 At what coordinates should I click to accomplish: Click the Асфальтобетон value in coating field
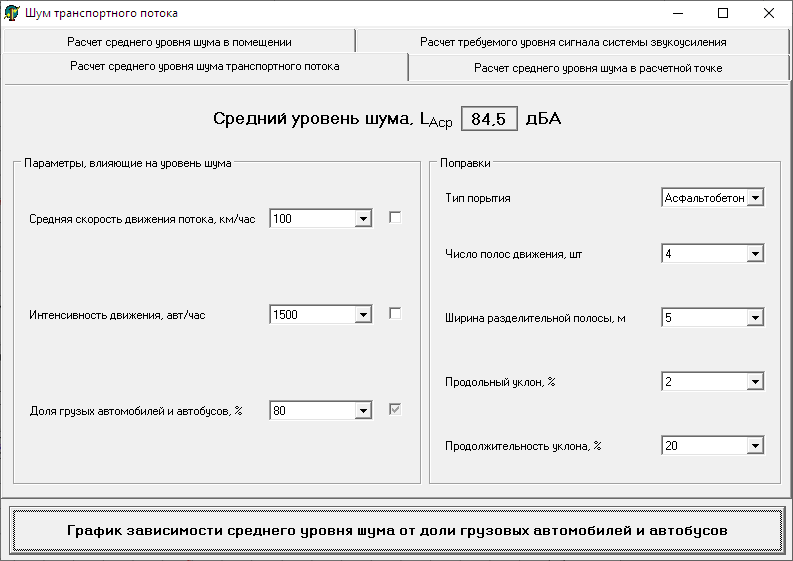click(x=704, y=198)
